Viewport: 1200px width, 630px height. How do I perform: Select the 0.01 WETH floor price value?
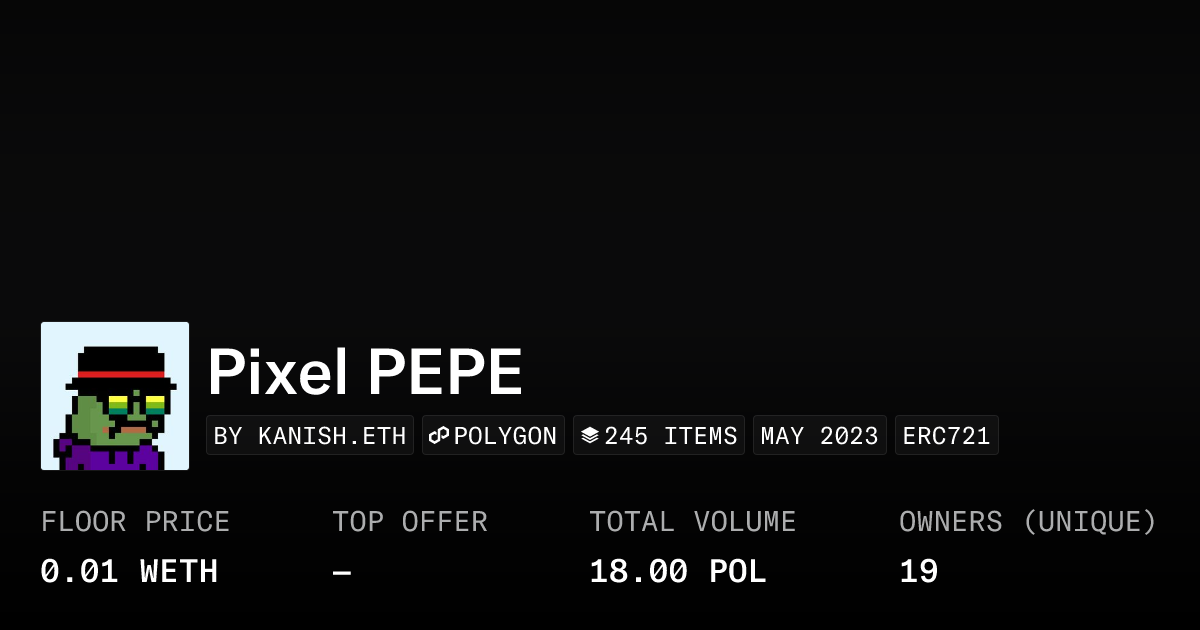(x=129, y=572)
